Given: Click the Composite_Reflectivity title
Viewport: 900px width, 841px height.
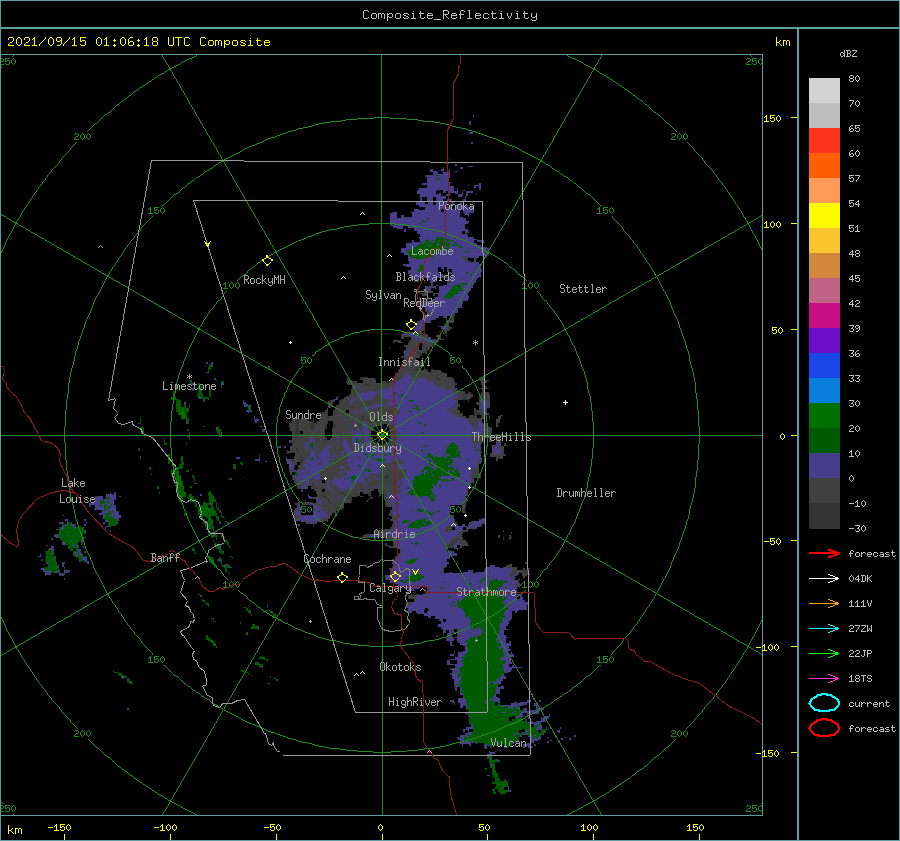Looking at the screenshot, I should pyautogui.click(x=449, y=15).
